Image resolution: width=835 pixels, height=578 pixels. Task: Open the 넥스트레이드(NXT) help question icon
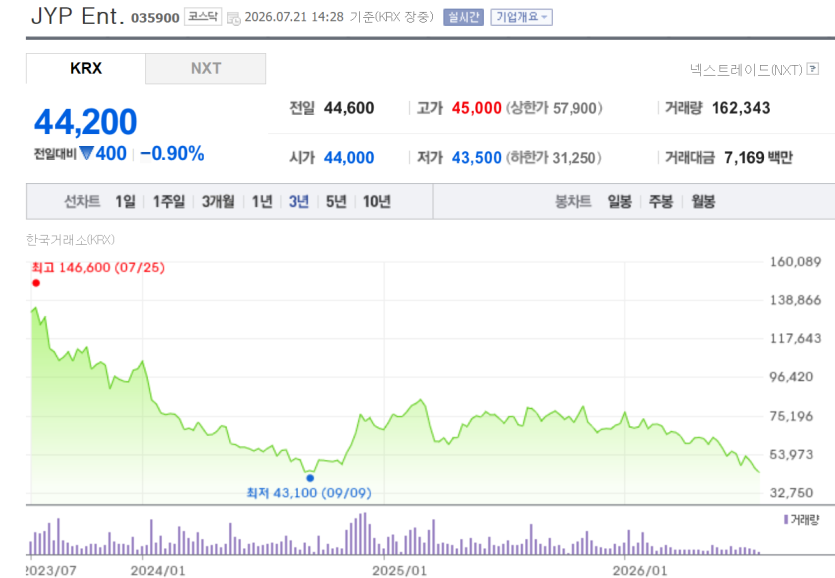(813, 69)
